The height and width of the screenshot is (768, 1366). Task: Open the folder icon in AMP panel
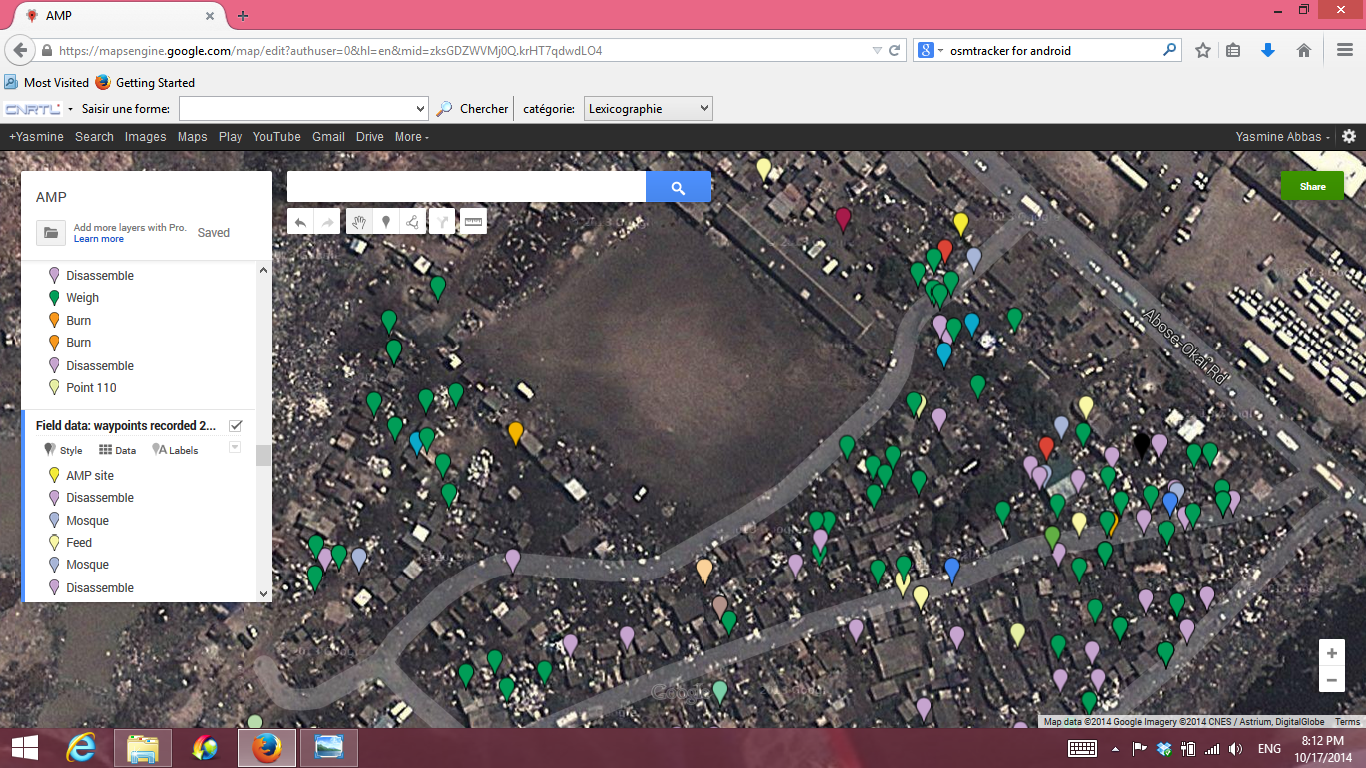click(x=51, y=233)
